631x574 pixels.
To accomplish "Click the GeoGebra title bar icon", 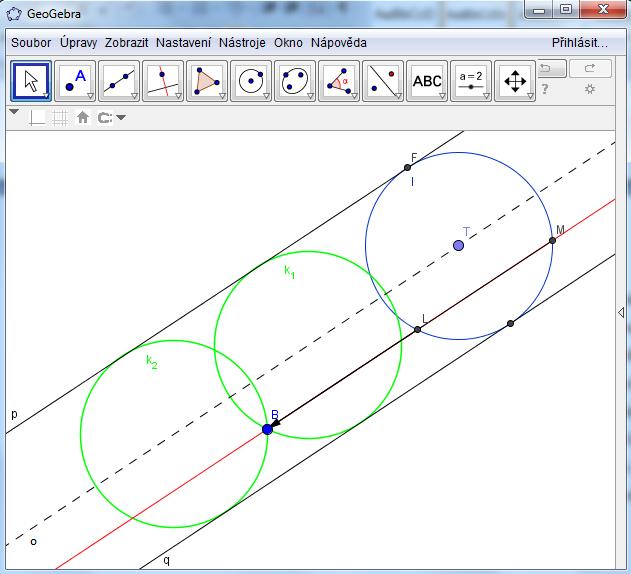I will [14, 14].
